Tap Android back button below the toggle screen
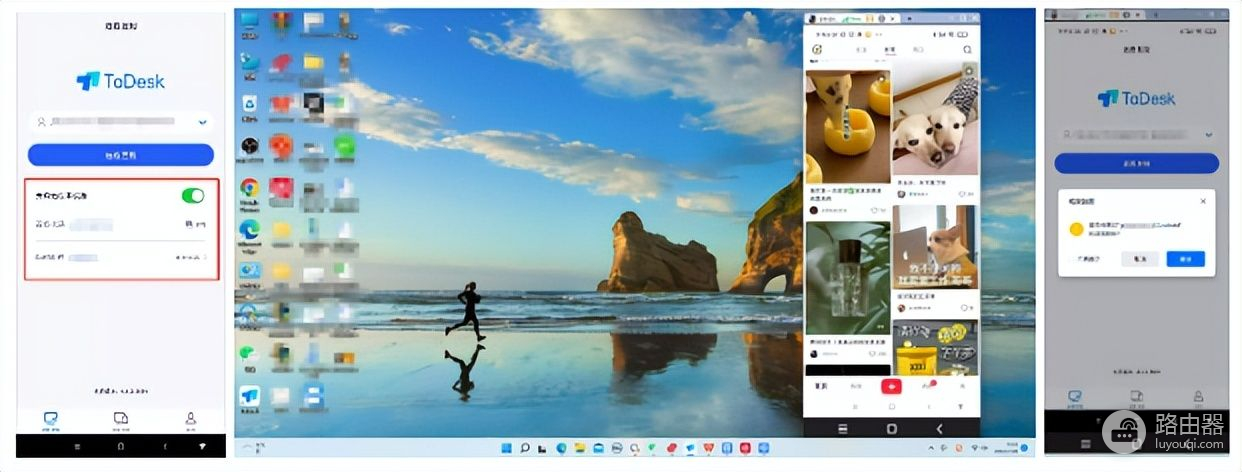 coord(165,446)
